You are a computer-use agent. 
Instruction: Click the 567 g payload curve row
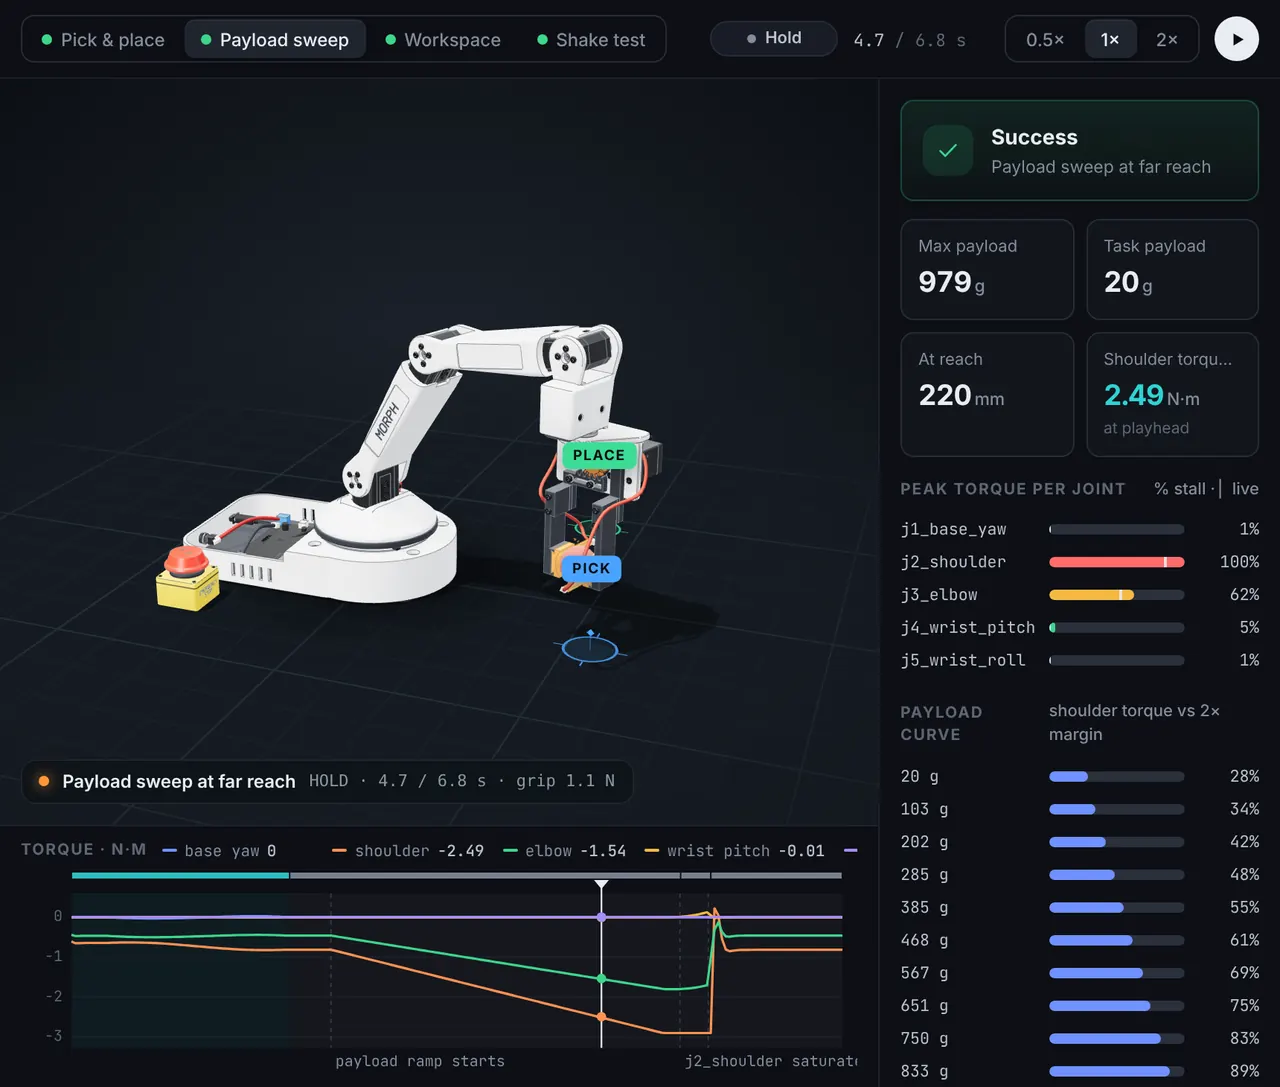click(1080, 973)
